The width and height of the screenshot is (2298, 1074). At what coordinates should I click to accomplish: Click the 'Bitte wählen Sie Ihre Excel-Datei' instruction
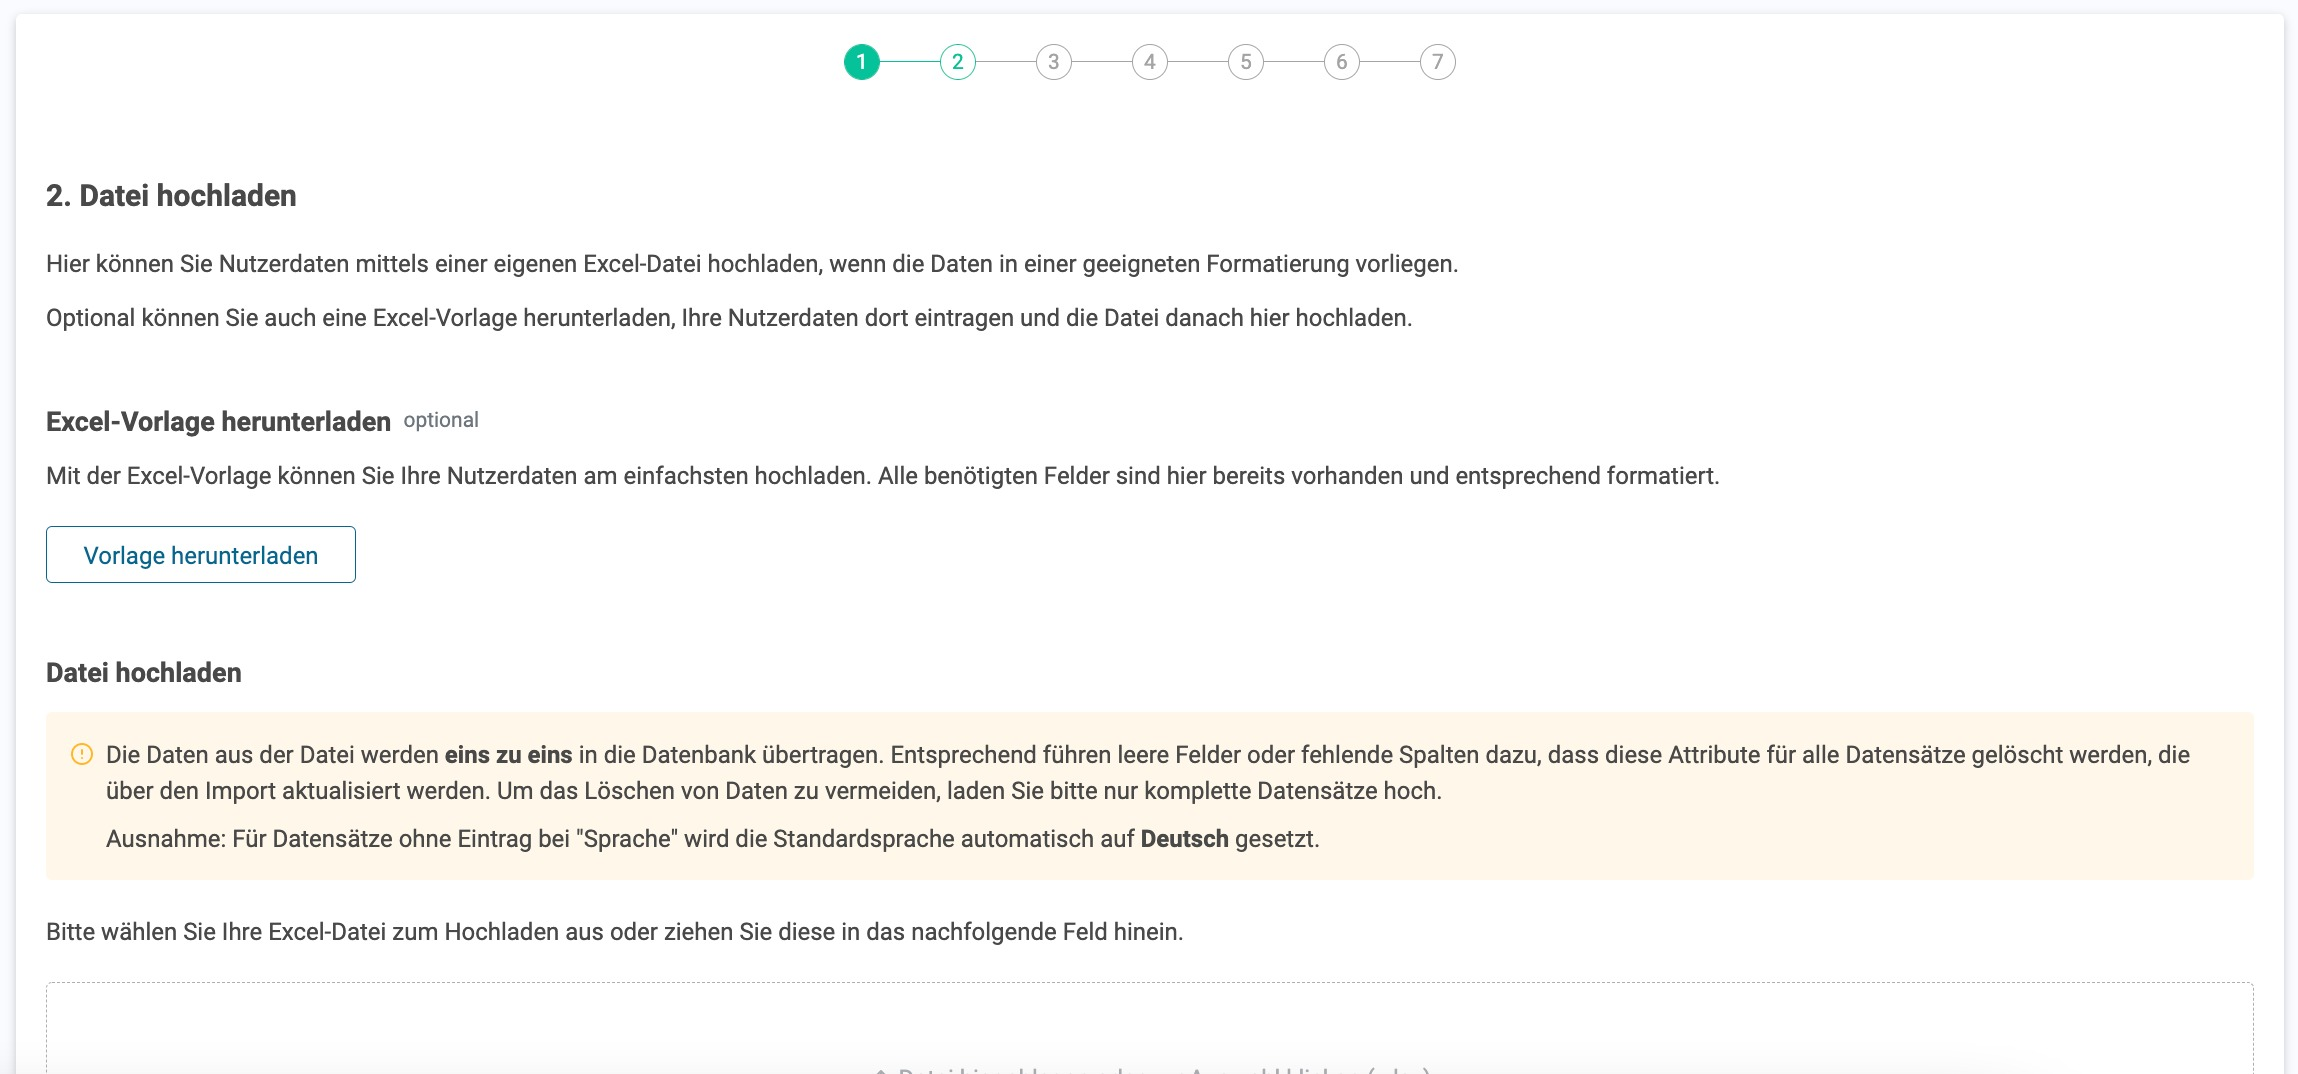coord(614,932)
